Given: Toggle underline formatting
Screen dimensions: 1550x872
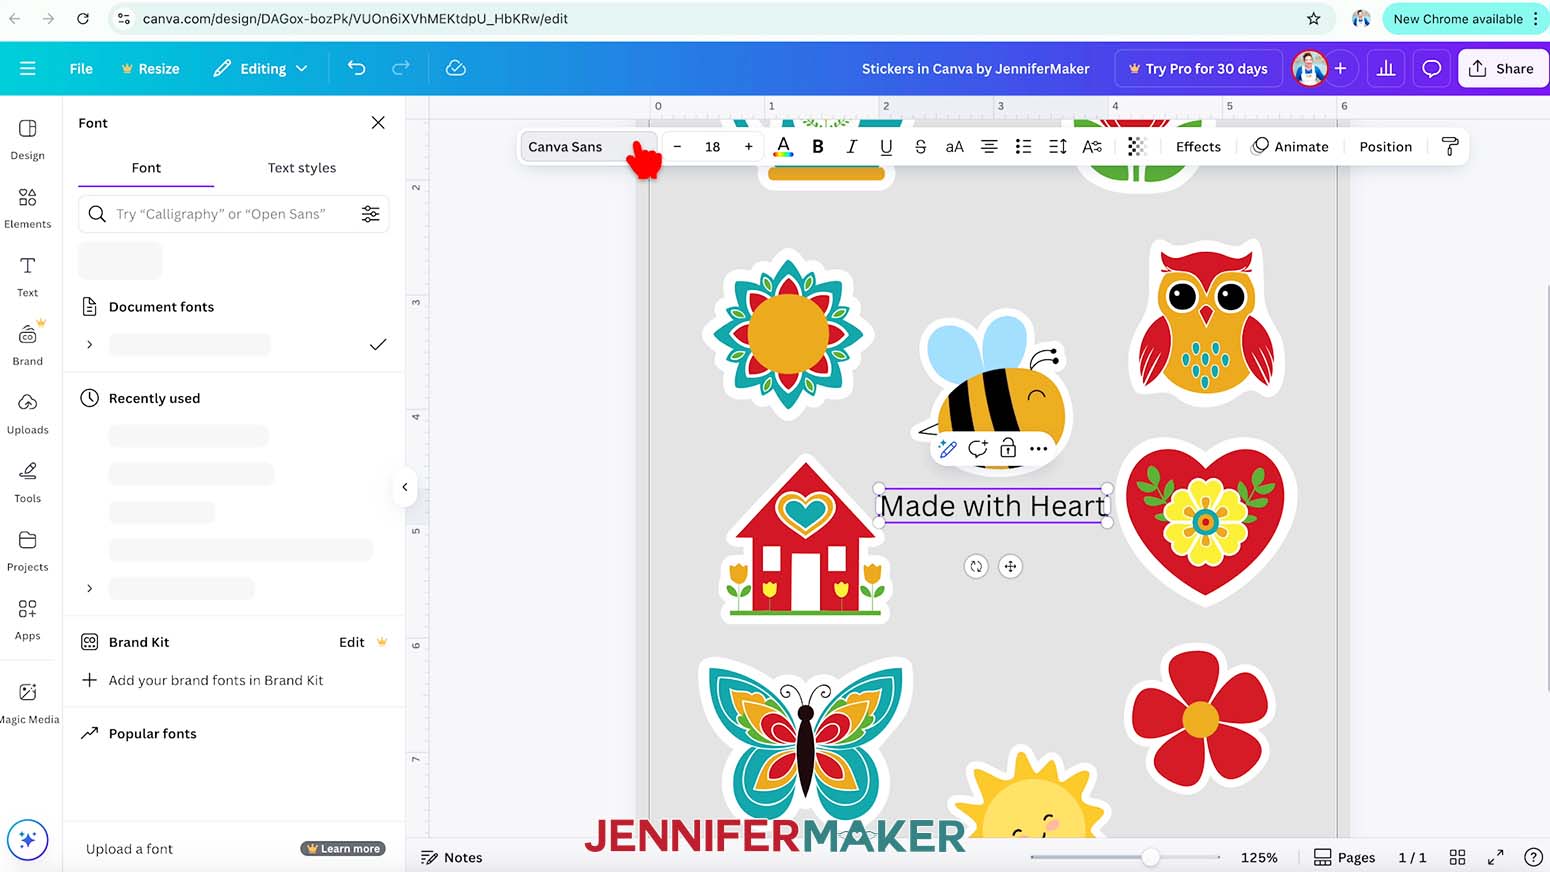Looking at the screenshot, I should coord(886,146).
